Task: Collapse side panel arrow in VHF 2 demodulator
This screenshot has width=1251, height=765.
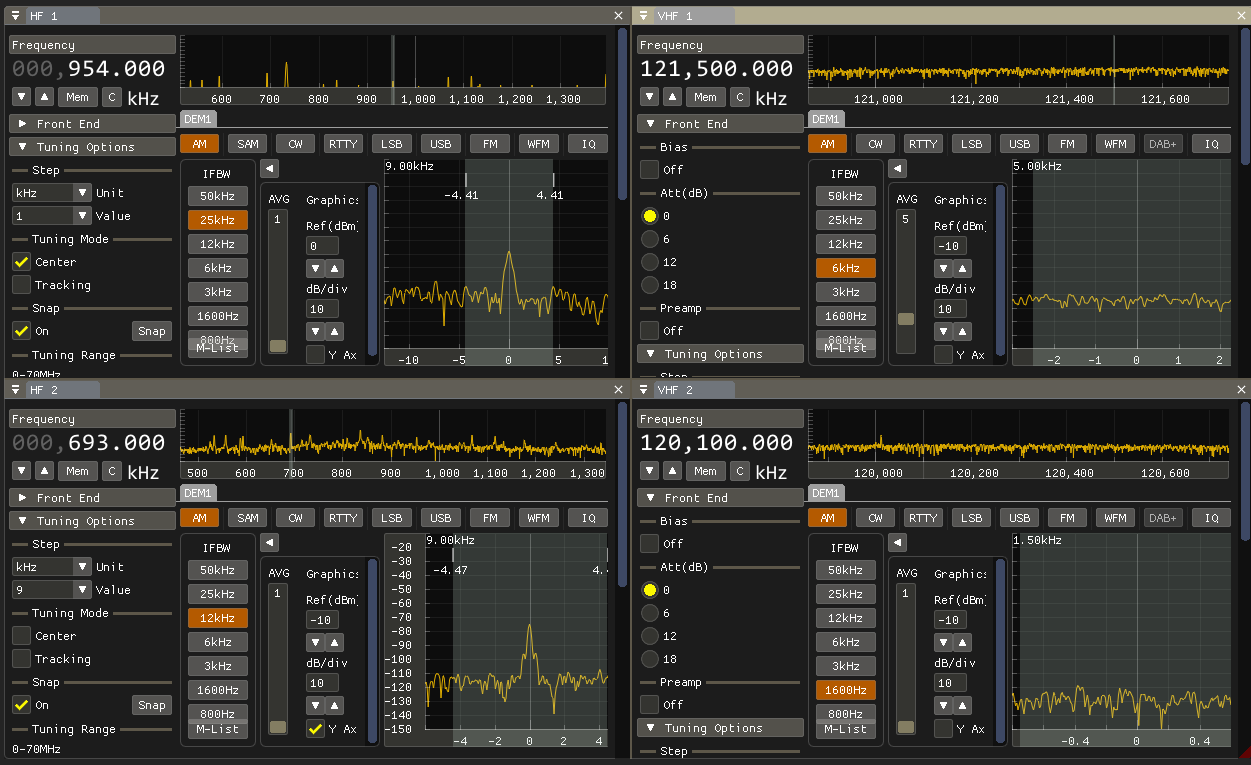Action: pyautogui.click(x=898, y=543)
